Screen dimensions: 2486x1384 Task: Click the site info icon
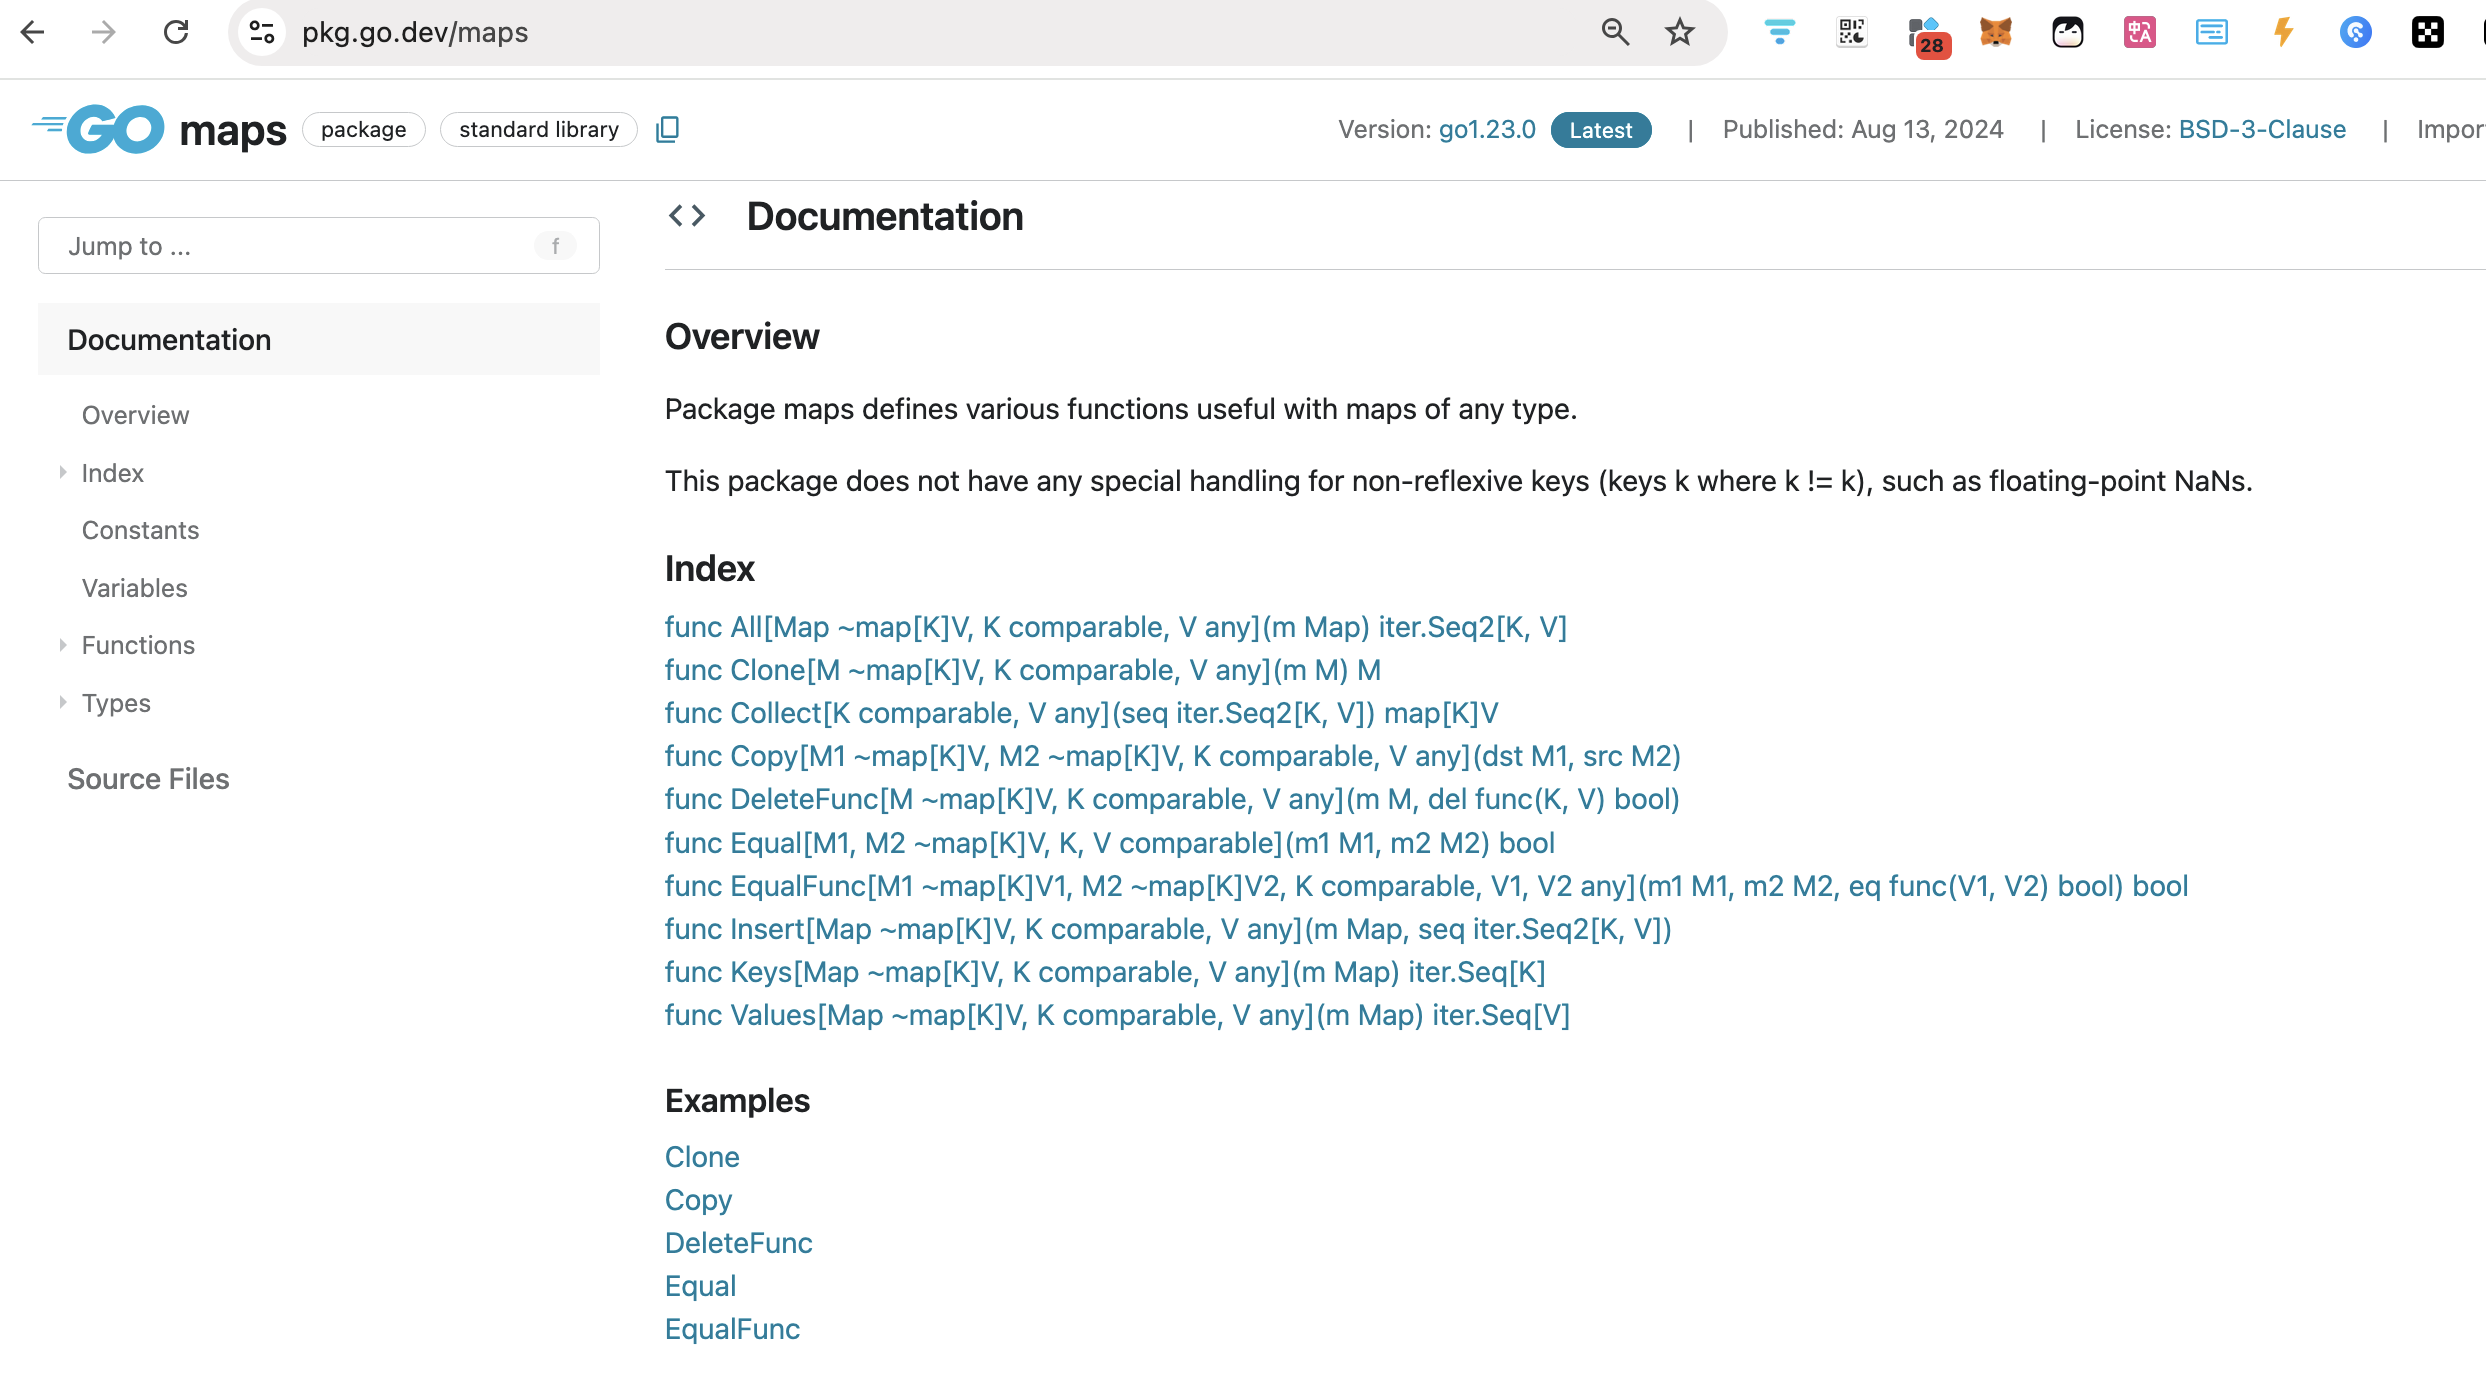262,32
